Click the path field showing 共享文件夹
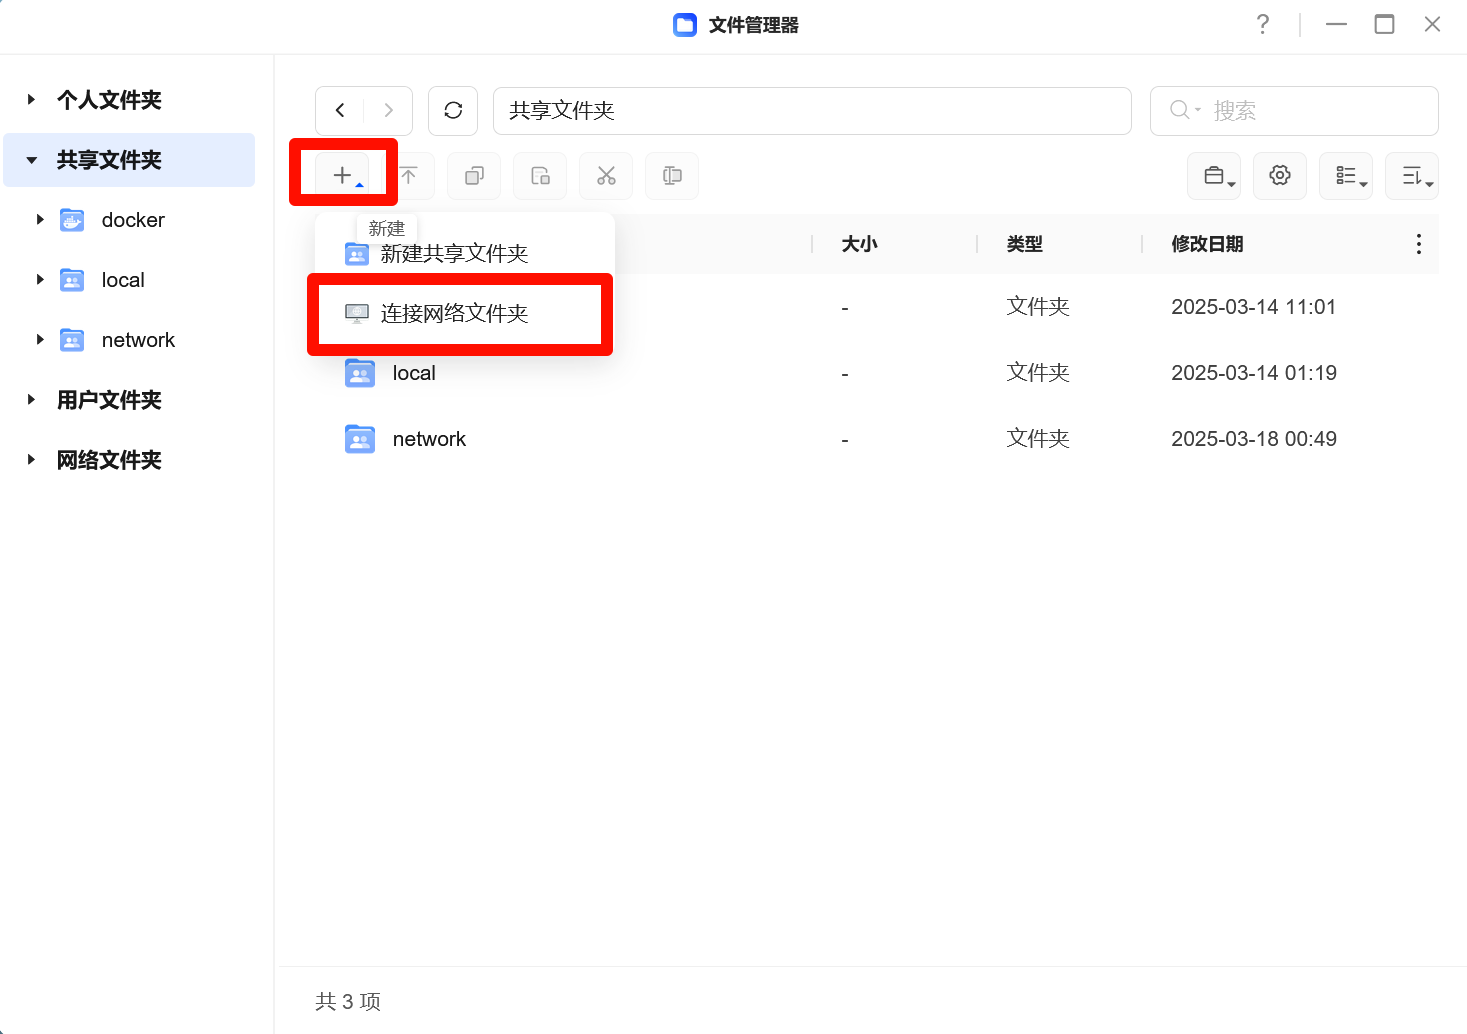The width and height of the screenshot is (1467, 1034). (812, 110)
